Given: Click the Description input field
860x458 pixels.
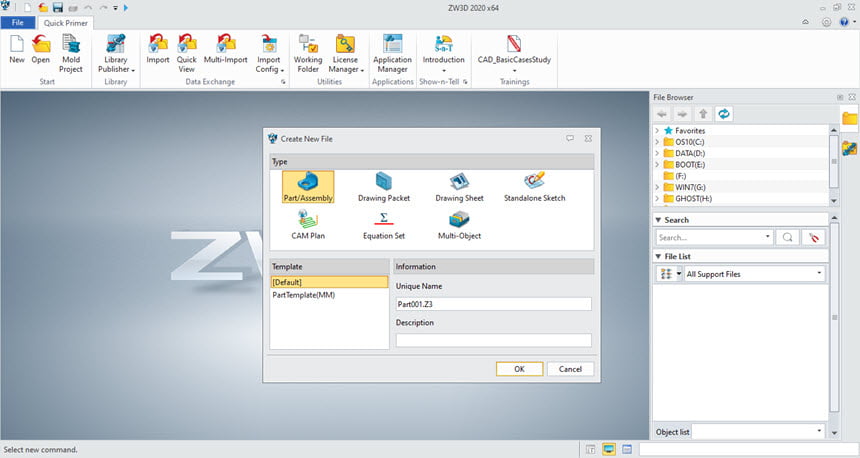Looking at the screenshot, I should (x=494, y=340).
